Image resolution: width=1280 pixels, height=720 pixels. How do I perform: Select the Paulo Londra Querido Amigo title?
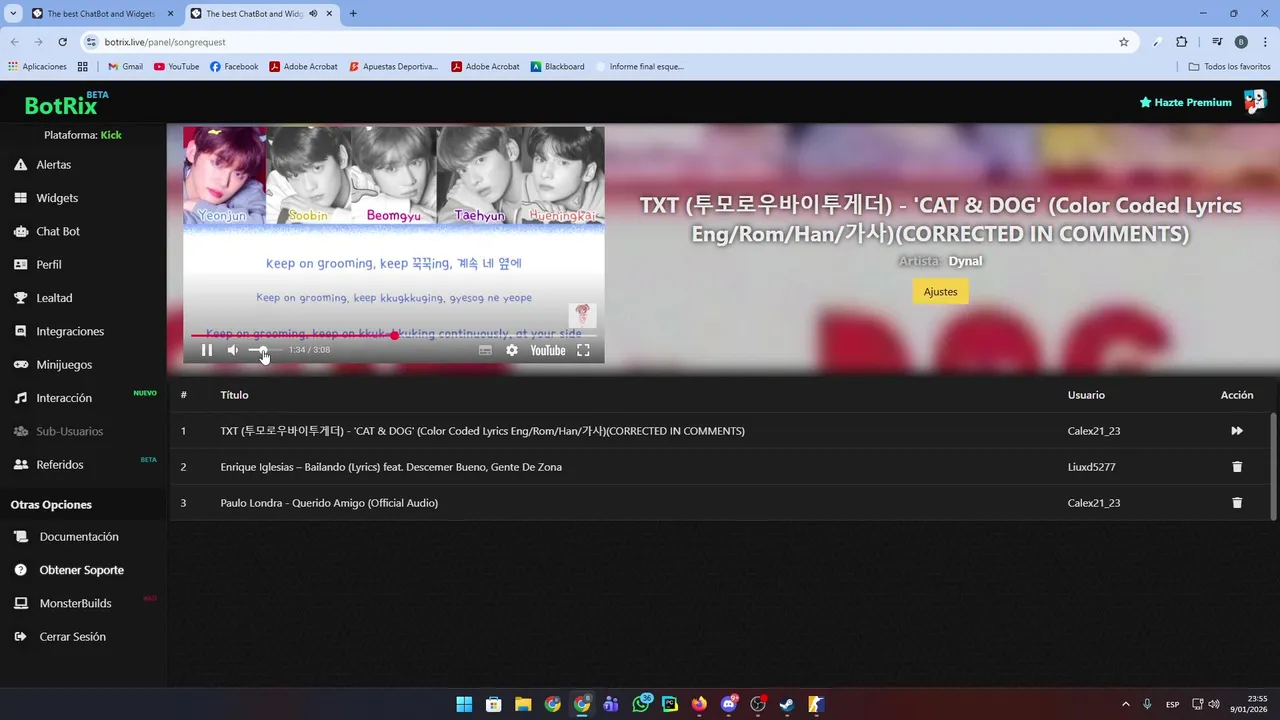[329, 503]
